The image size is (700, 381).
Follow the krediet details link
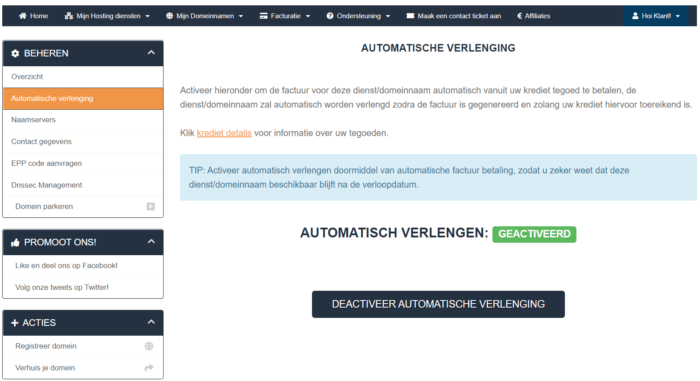pos(224,133)
